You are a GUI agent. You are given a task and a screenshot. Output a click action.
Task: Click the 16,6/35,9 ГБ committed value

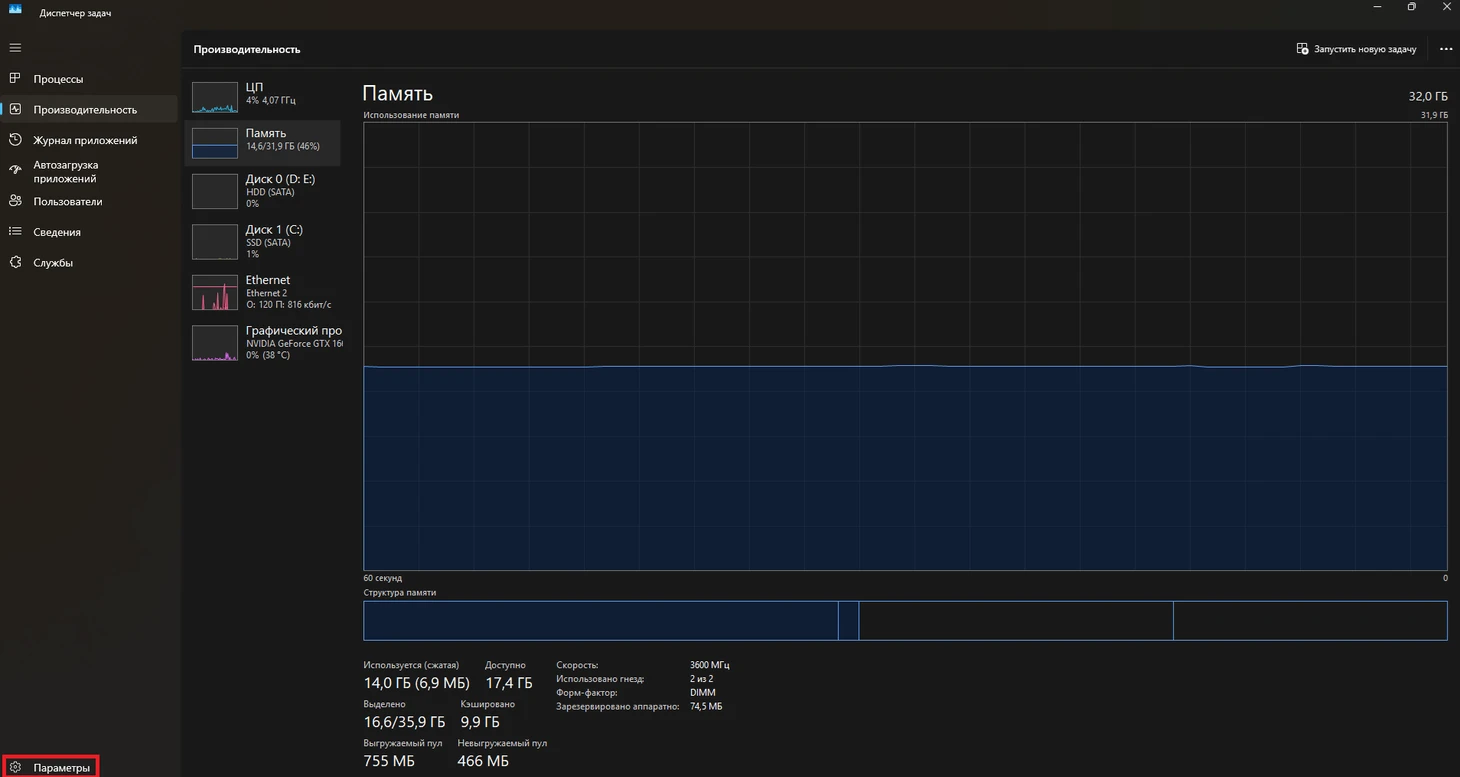(404, 722)
